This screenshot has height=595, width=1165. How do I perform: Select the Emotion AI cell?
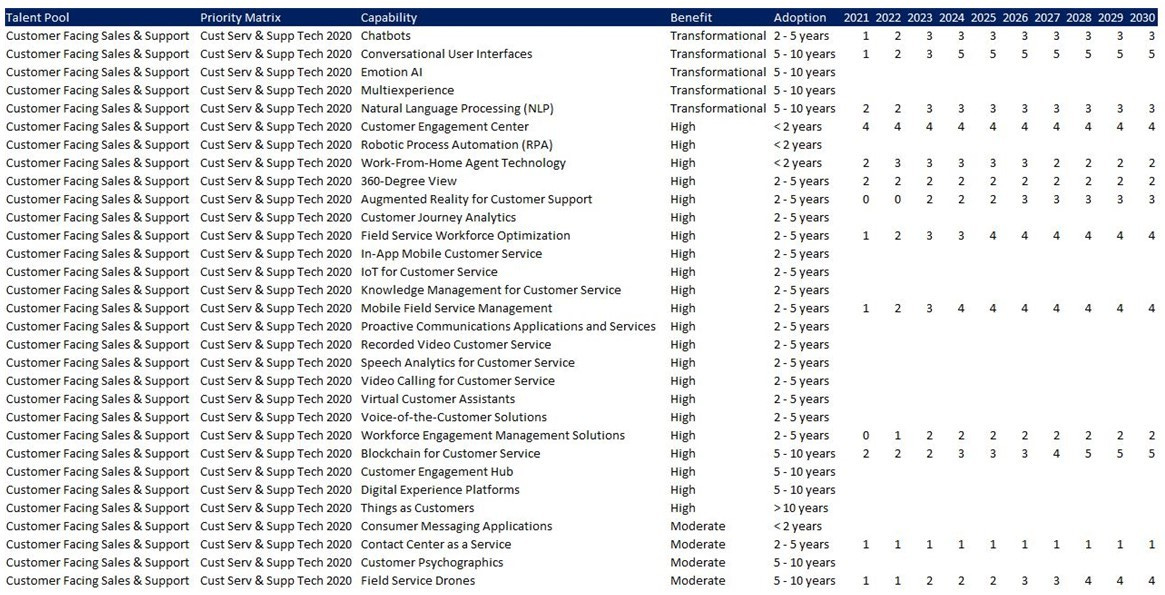[392, 72]
